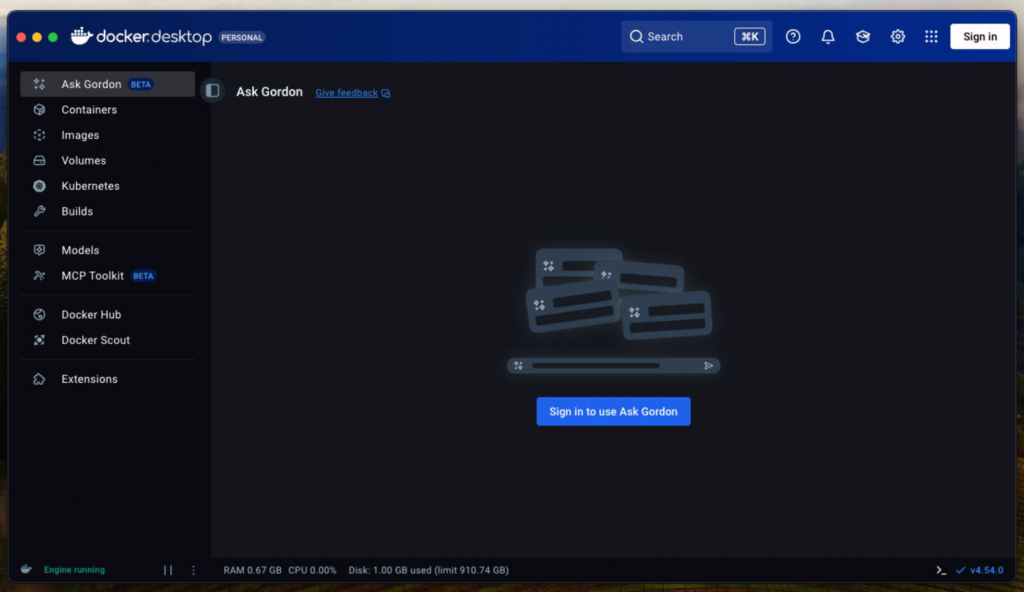Image resolution: width=1024 pixels, height=592 pixels.
Task: Click Sign in to use Ask Gordon
Action: [613, 412]
